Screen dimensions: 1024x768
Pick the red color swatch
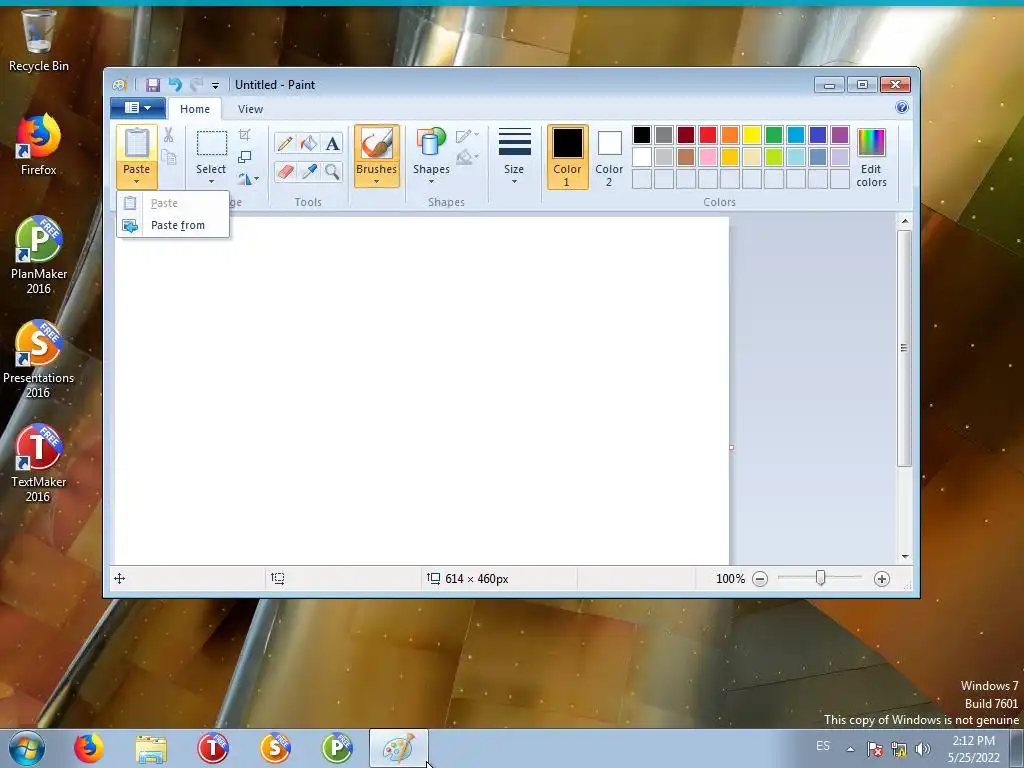[x=708, y=135]
